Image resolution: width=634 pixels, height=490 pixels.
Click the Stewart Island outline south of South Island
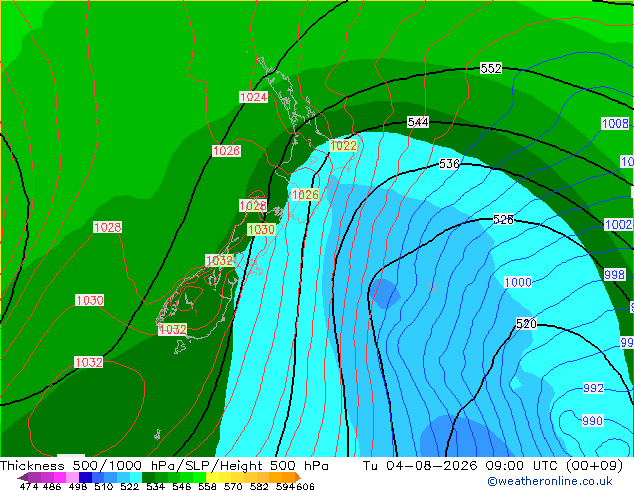[x=180, y=347]
